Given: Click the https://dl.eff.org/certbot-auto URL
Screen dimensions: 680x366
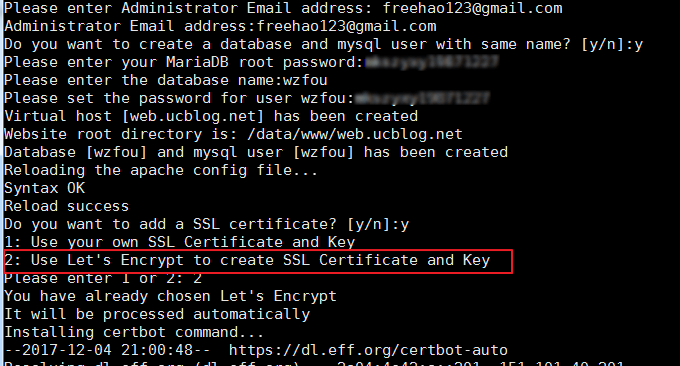Looking at the screenshot, I should click(x=368, y=350).
